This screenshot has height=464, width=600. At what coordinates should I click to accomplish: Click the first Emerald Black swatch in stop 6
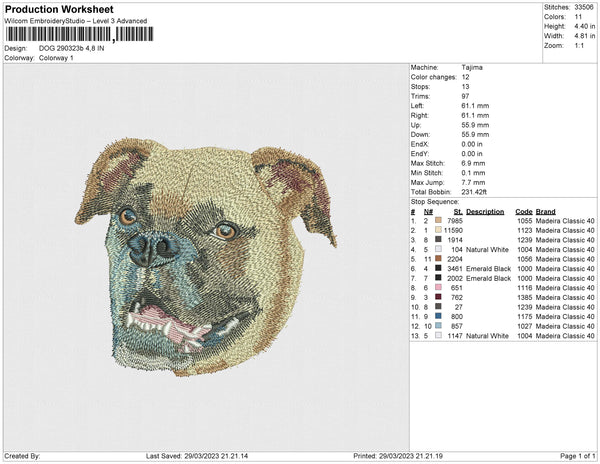click(438, 269)
